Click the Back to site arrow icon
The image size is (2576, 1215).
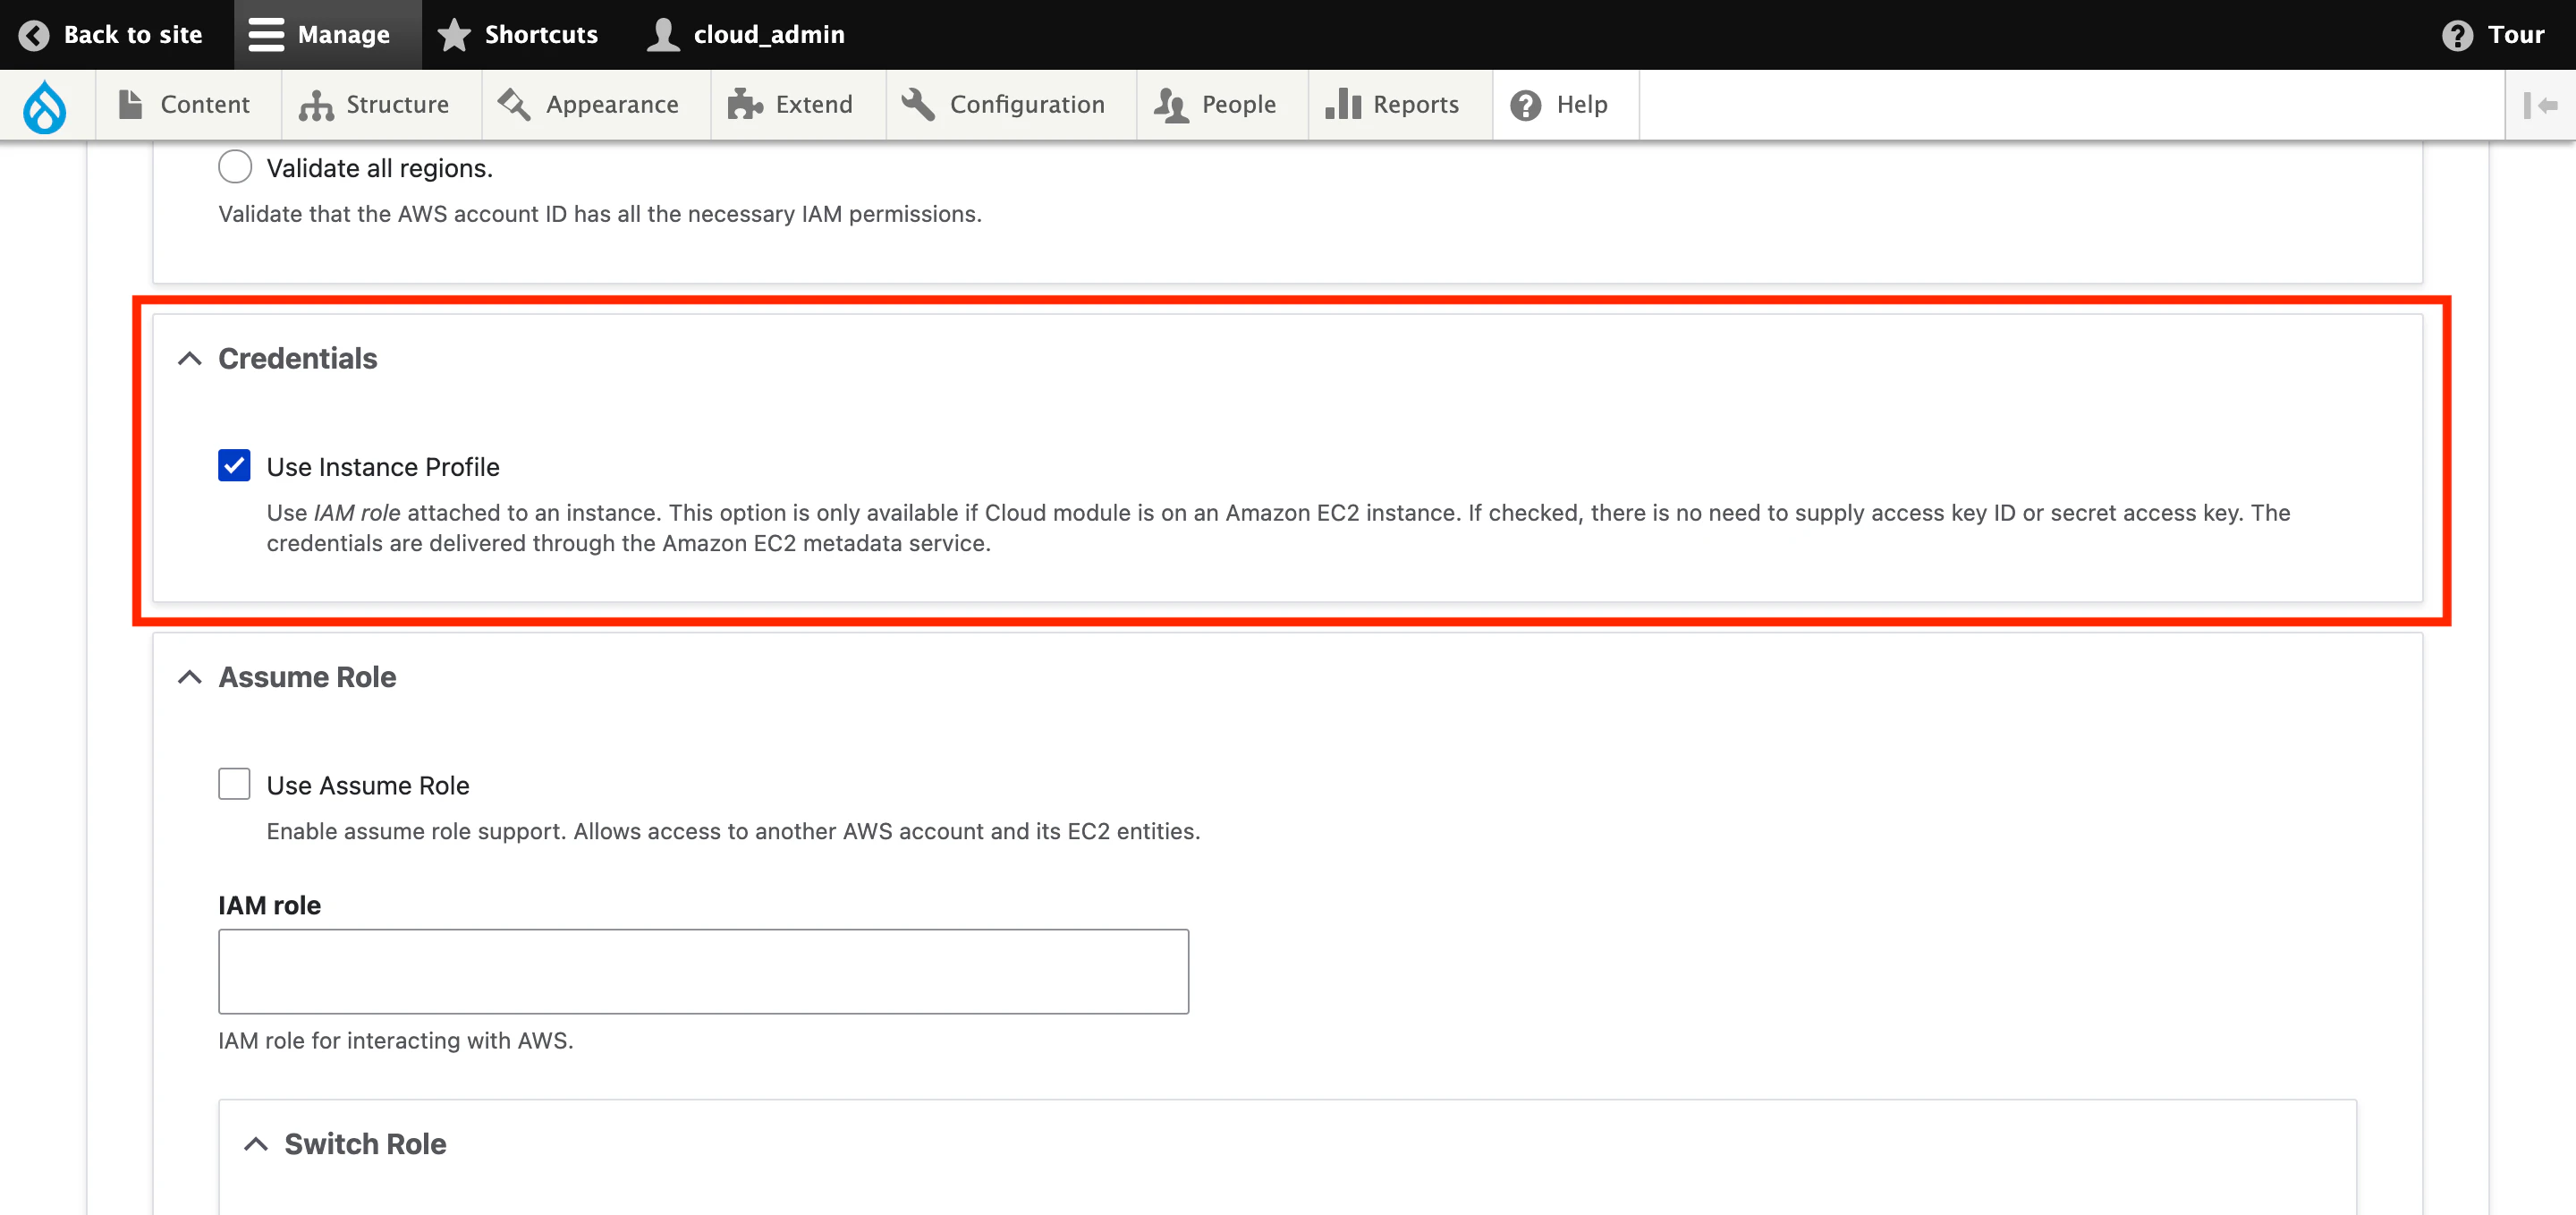(x=34, y=35)
